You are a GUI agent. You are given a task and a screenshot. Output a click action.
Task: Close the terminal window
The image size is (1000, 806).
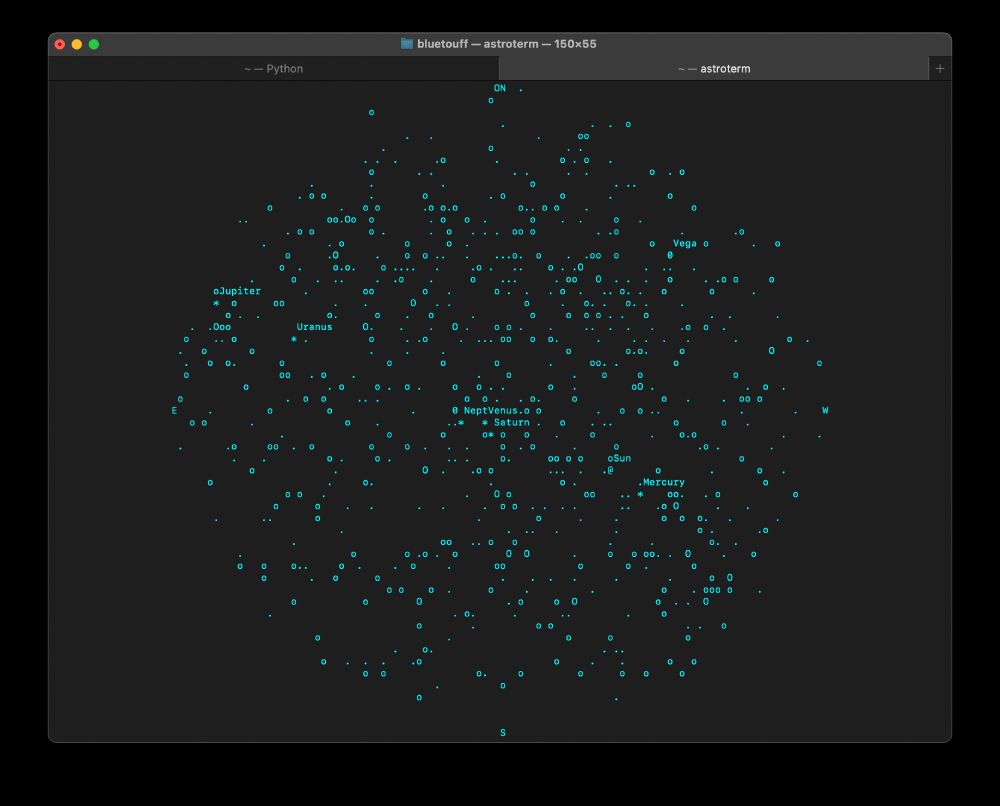[x=60, y=44]
